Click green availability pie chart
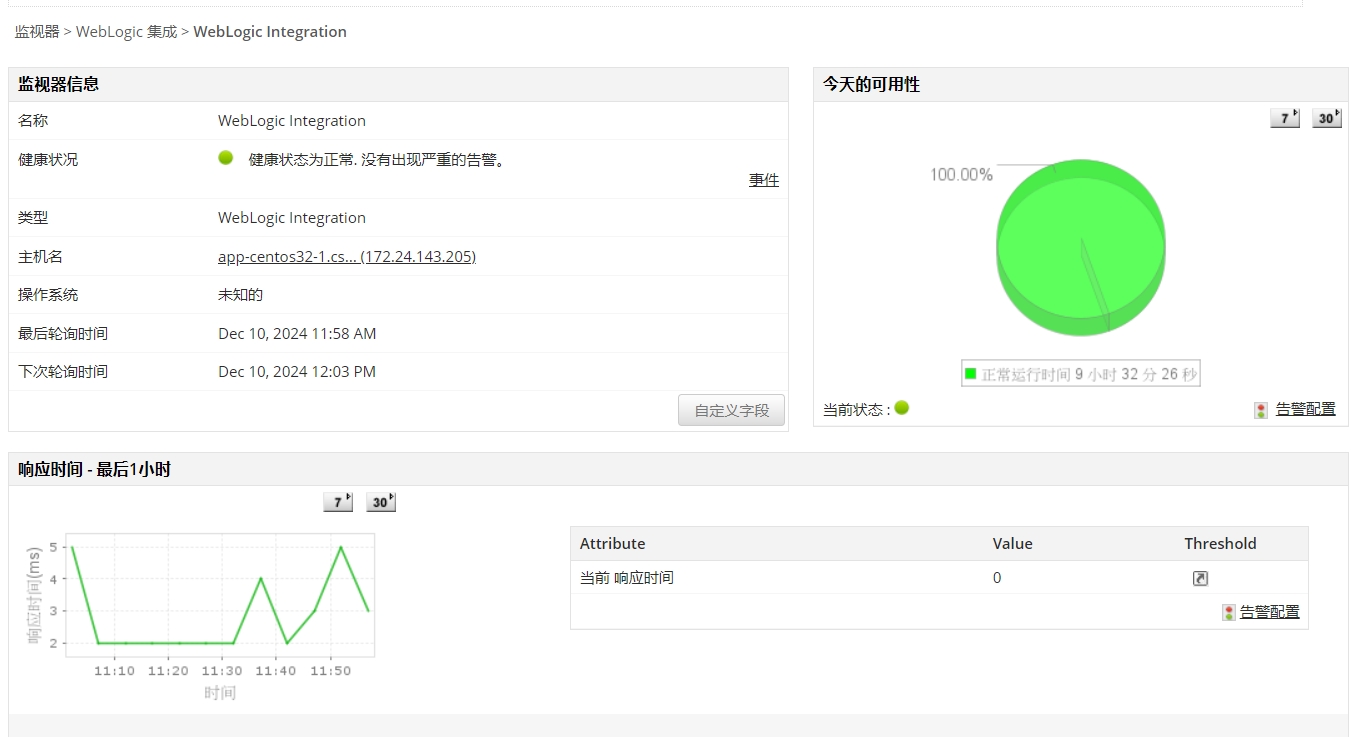Viewport: 1361px width, 737px height. tap(1081, 247)
